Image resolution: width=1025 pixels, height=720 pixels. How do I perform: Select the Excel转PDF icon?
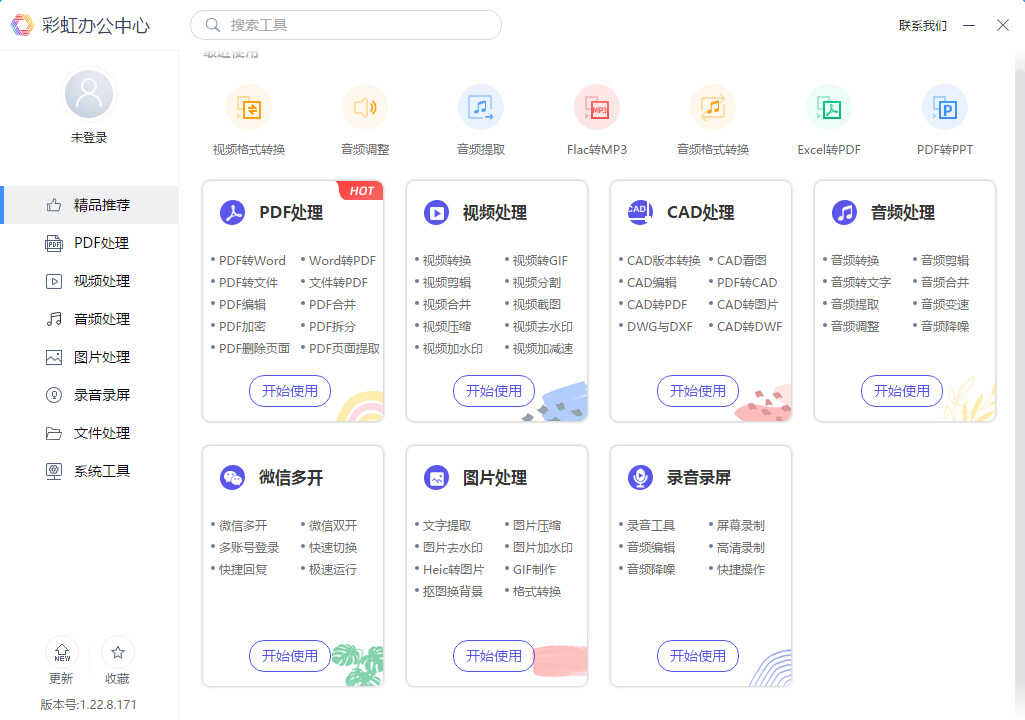(x=829, y=108)
